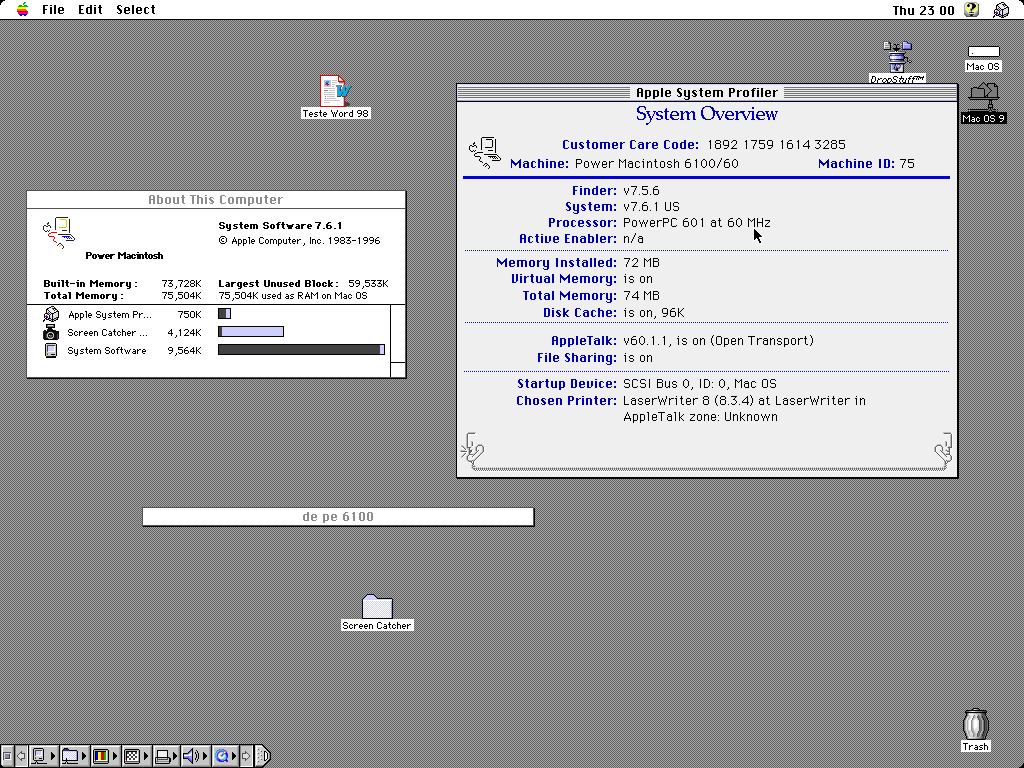Click the 'Machine ID: 75' label
The image size is (1024, 768).
coord(866,164)
